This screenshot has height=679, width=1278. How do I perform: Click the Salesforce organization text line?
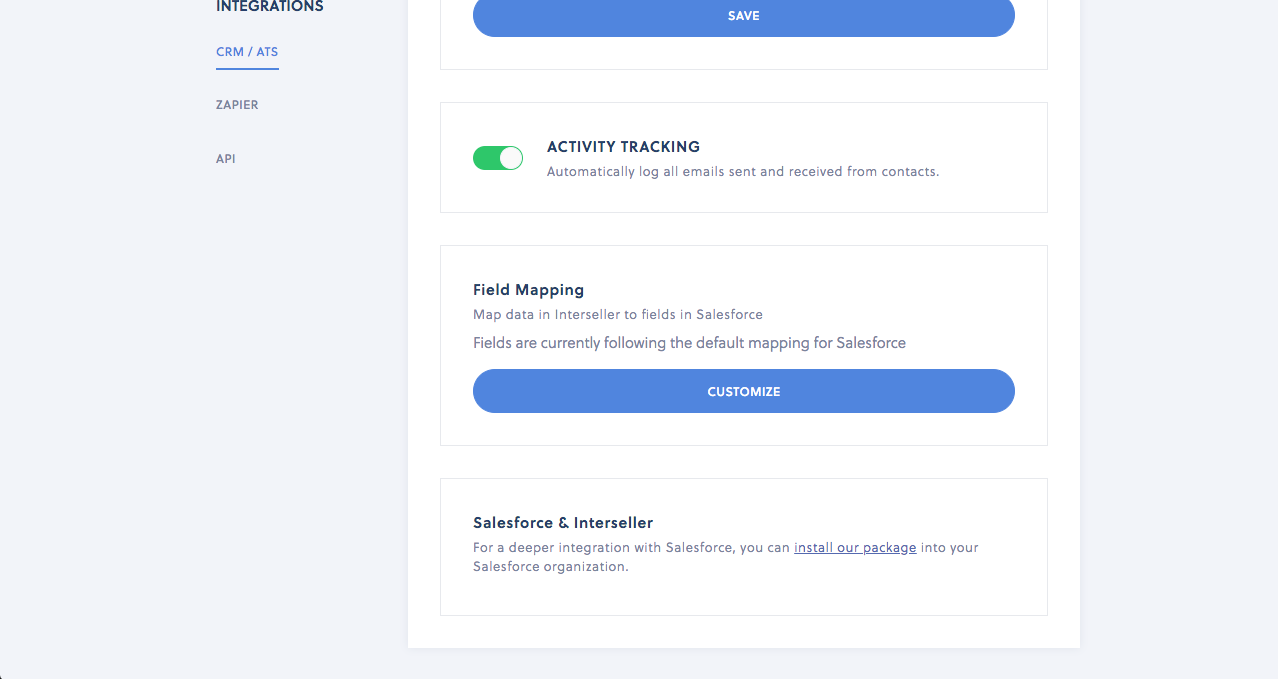pos(550,567)
